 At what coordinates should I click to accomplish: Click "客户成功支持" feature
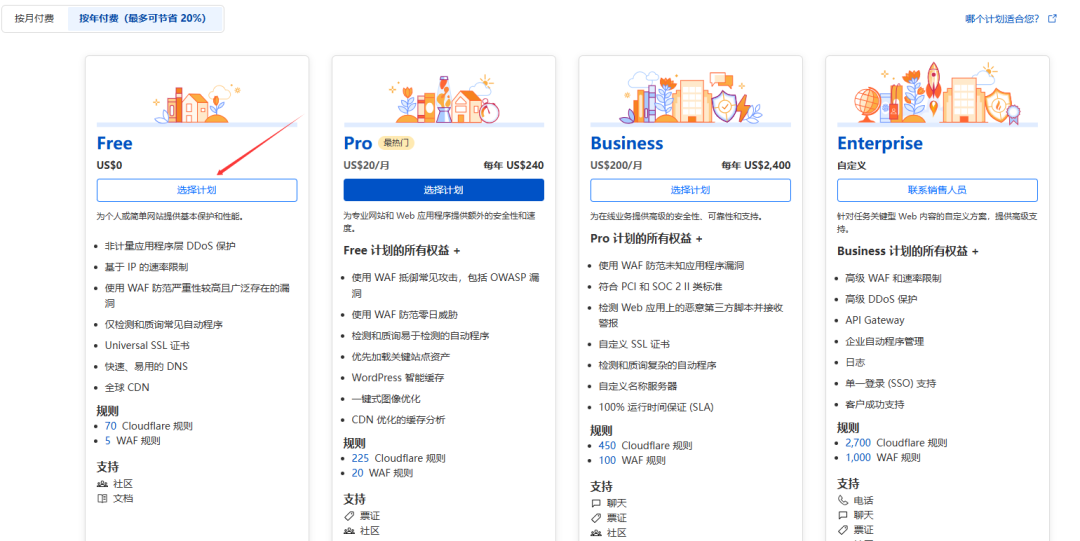coord(875,405)
